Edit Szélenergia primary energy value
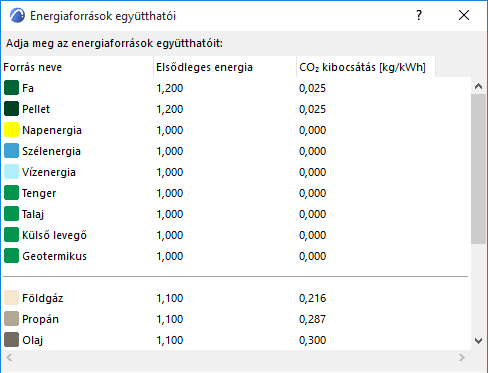The image size is (488, 373). coord(170,151)
